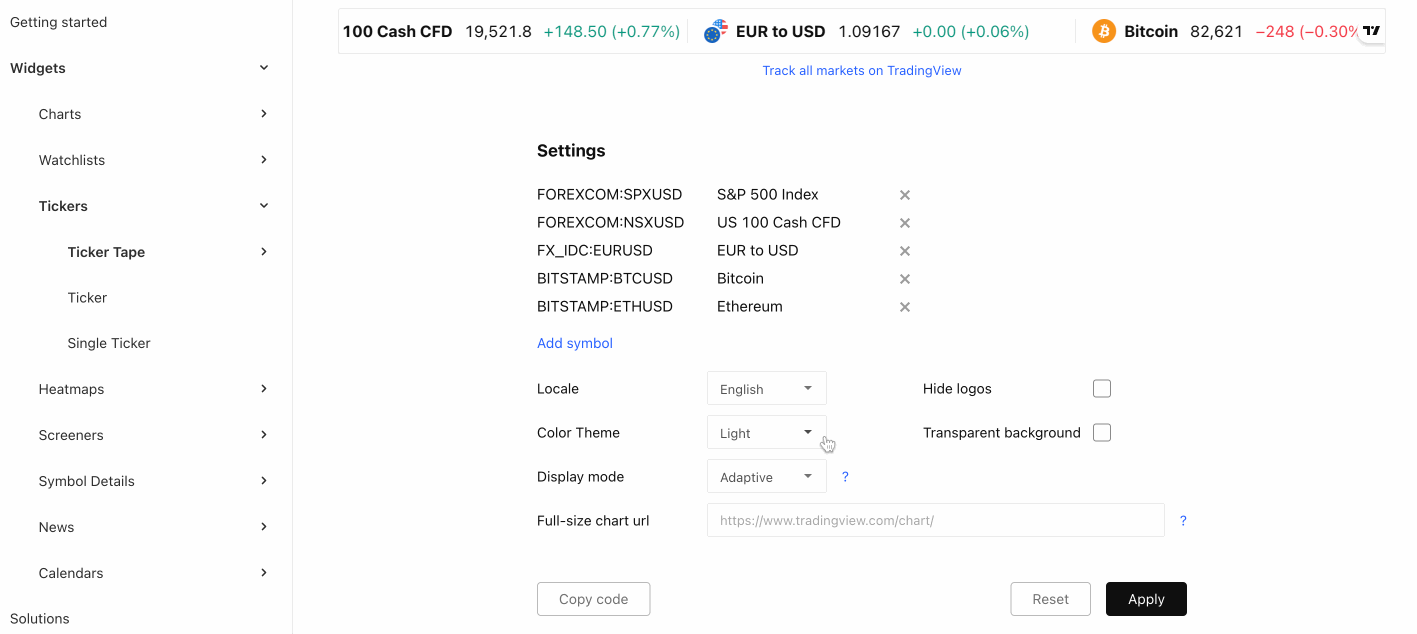Remove the EUR to USD symbol
Screen dimensions: 1417x634
coord(905,251)
